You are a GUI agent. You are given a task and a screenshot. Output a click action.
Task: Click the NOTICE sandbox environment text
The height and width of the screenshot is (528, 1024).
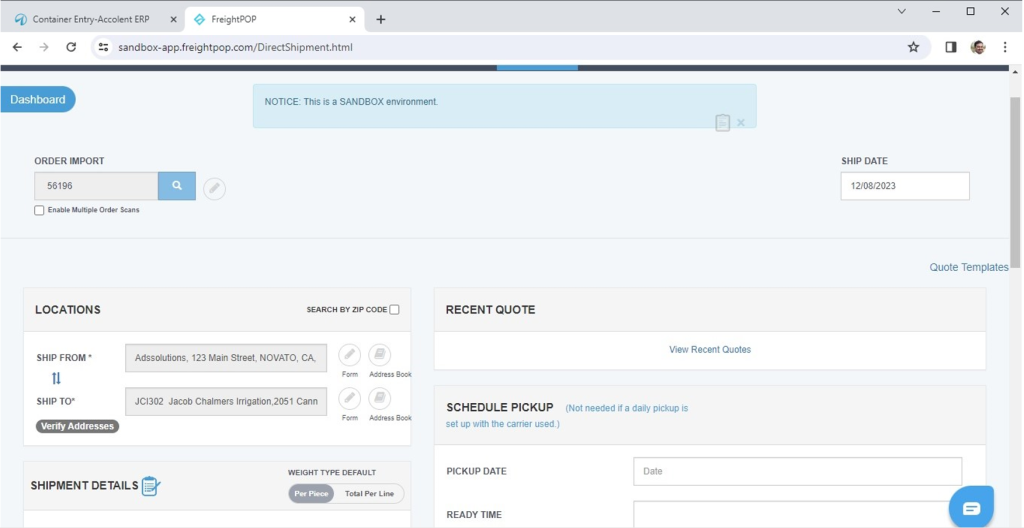click(351, 102)
